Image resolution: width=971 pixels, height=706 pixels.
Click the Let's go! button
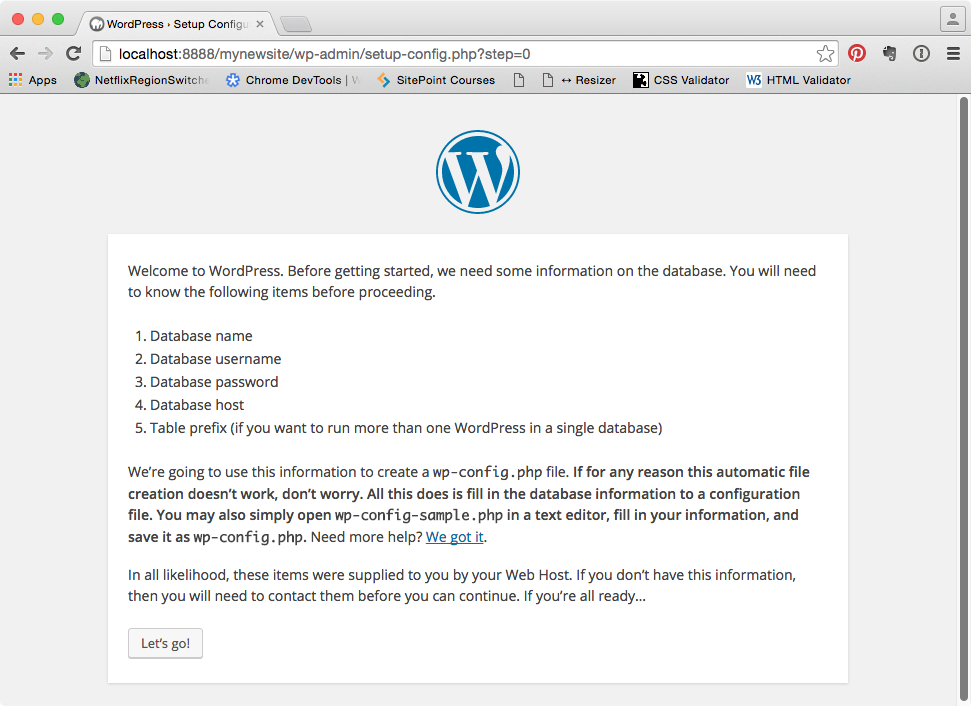click(x=165, y=643)
